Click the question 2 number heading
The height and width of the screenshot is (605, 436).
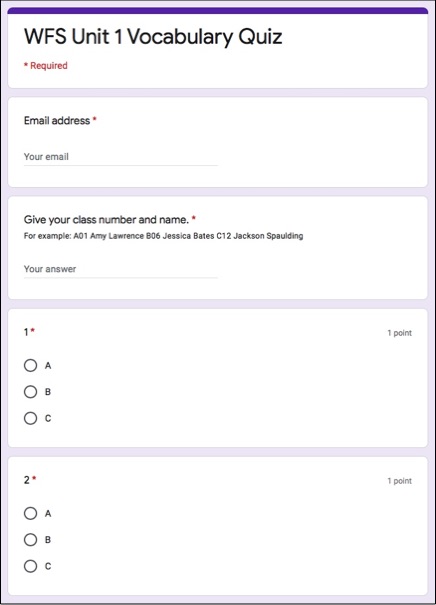27,480
